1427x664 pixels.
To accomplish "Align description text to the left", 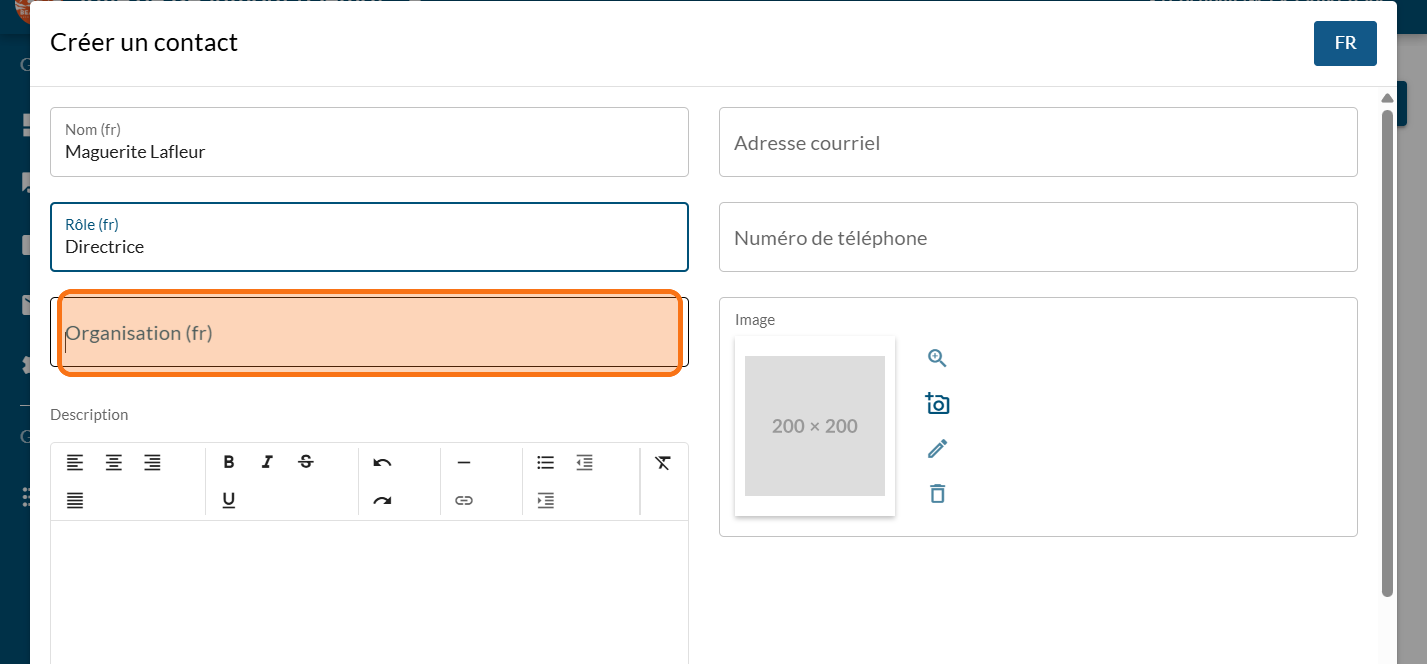I will tap(75, 463).
